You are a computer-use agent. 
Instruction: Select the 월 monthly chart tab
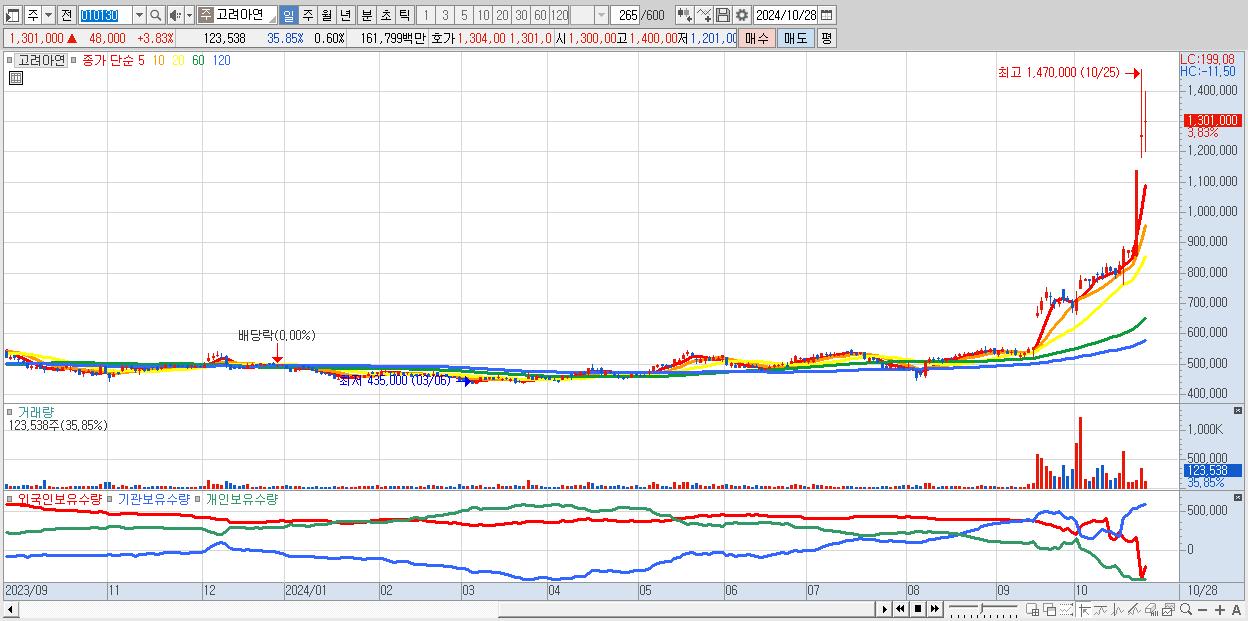326,15
